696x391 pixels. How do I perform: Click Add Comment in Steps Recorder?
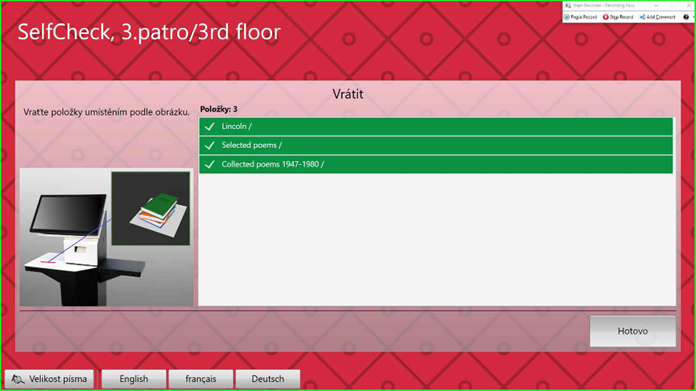[657, 17]
